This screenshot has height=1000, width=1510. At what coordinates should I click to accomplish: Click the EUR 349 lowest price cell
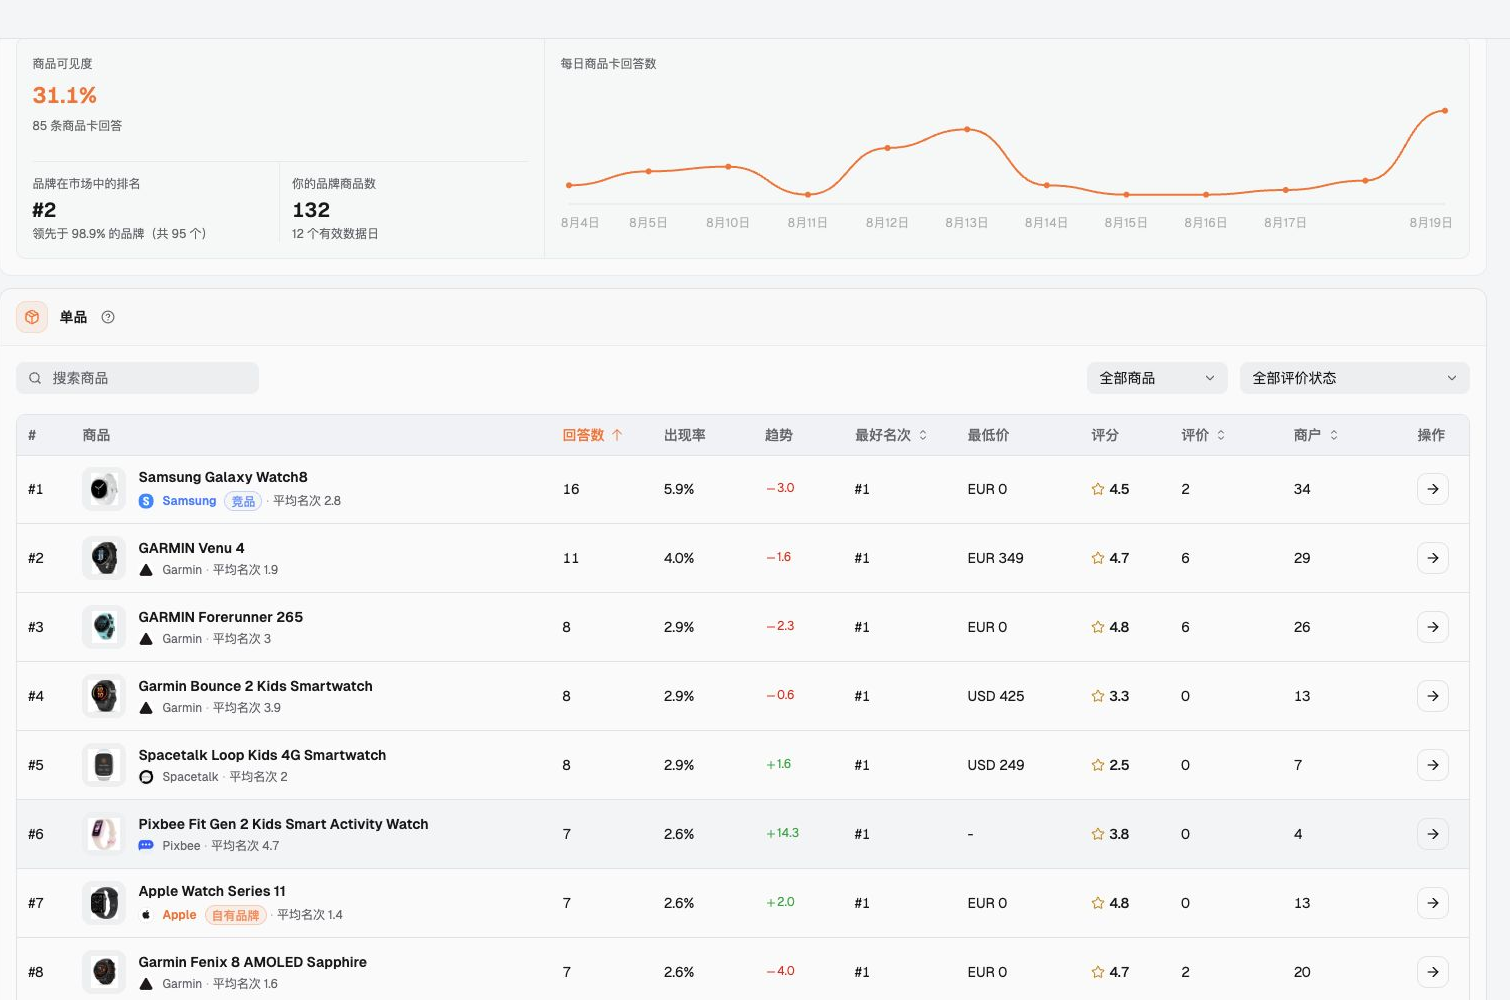(995, 558)
